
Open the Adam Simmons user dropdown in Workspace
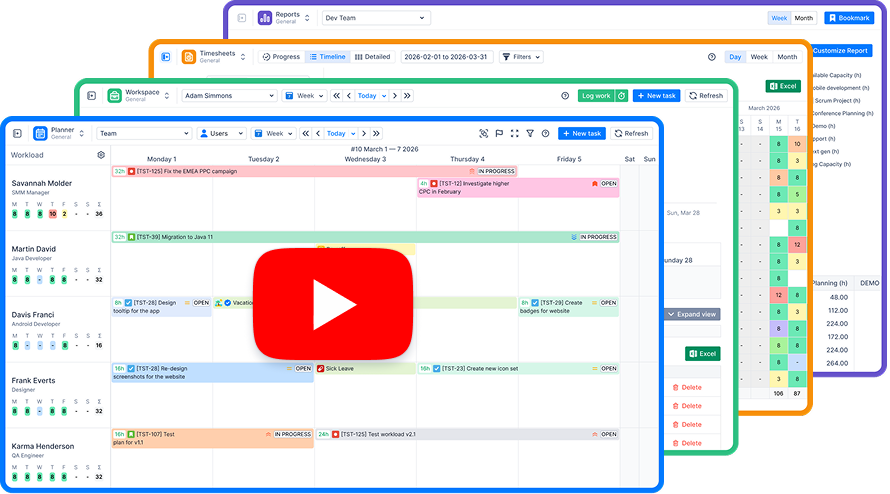[229, 96]
